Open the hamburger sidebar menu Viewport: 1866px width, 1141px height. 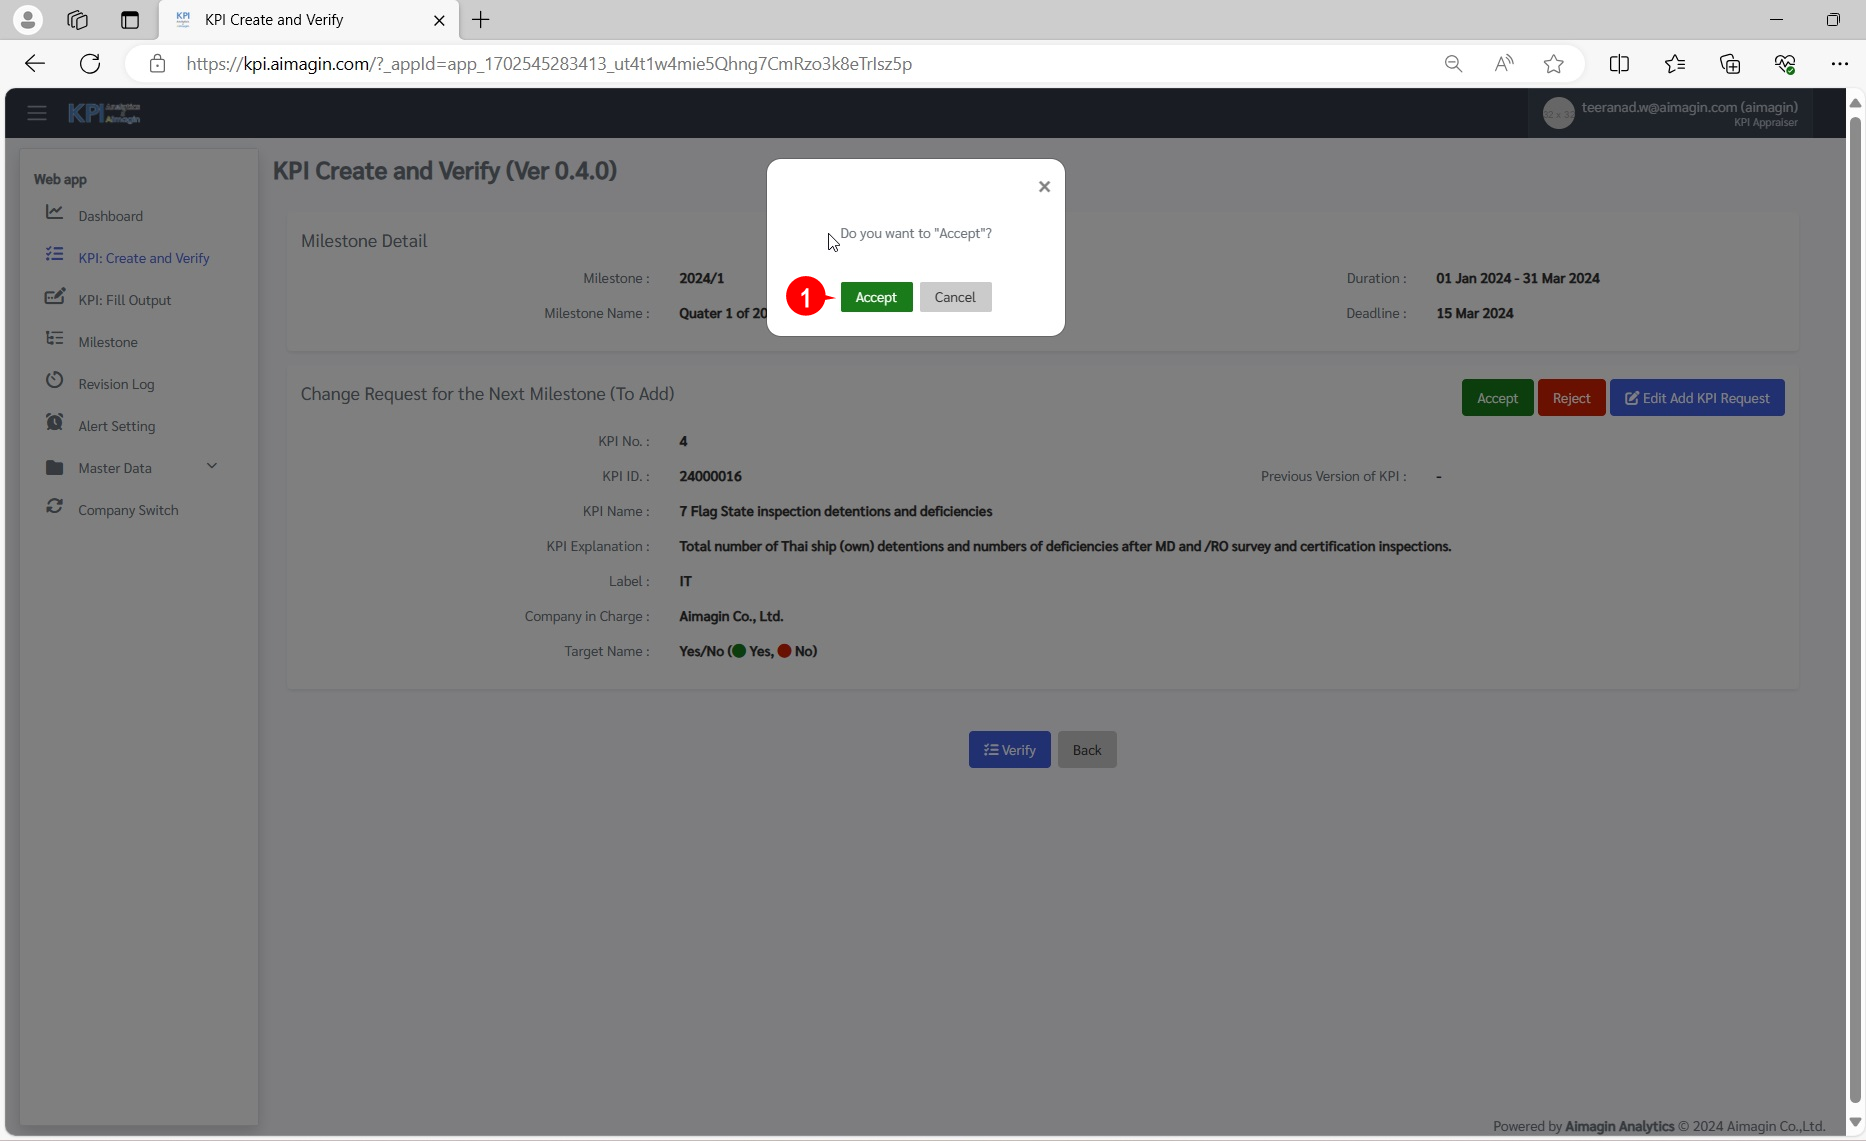[x=37, y=113]
